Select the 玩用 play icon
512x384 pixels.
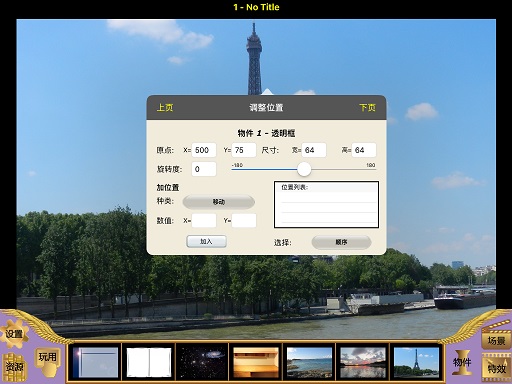coord(48,358)
